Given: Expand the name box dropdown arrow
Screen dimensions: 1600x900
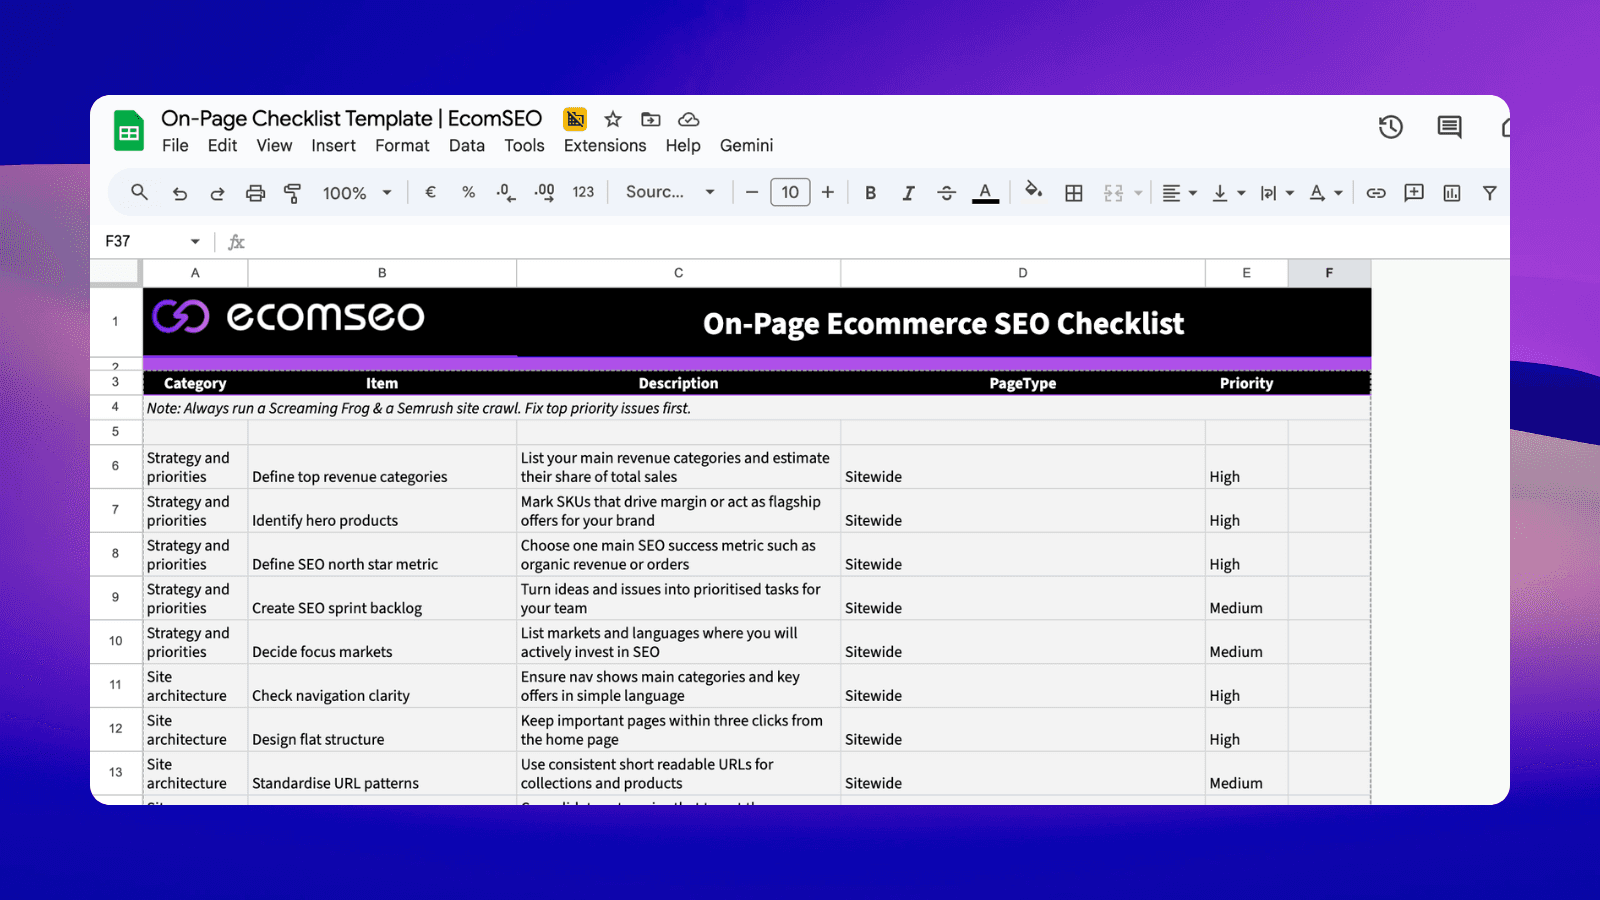Looking at the screenshot, I should (x=195, y=241).
